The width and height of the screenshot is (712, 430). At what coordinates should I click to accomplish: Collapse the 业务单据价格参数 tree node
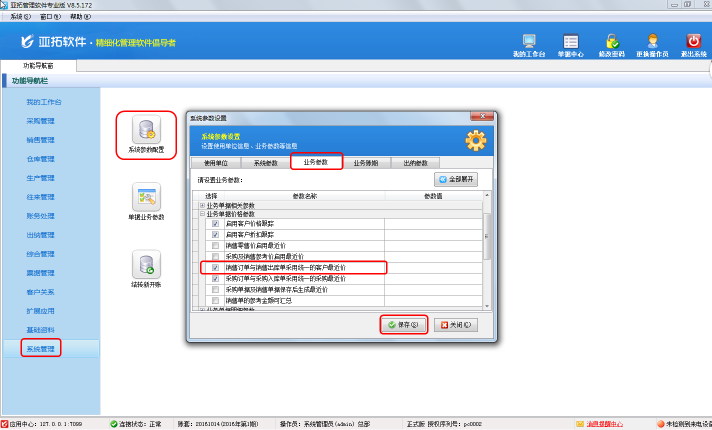pos(203,214)
